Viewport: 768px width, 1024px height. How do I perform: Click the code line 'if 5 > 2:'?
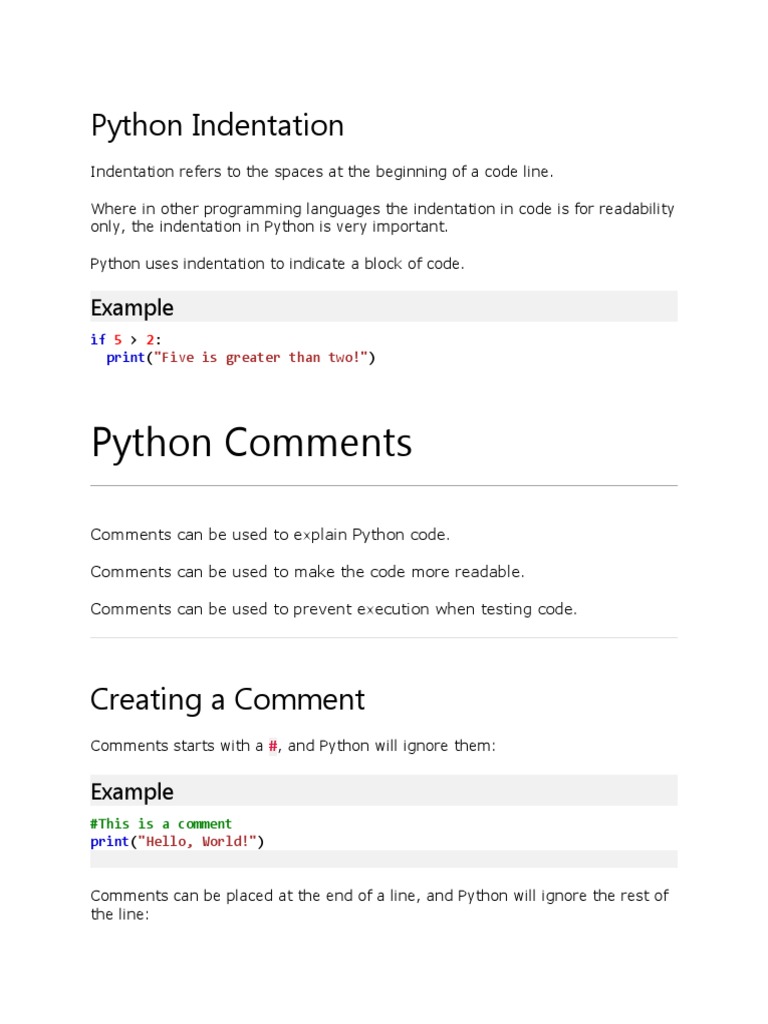(x=126, y=339)
